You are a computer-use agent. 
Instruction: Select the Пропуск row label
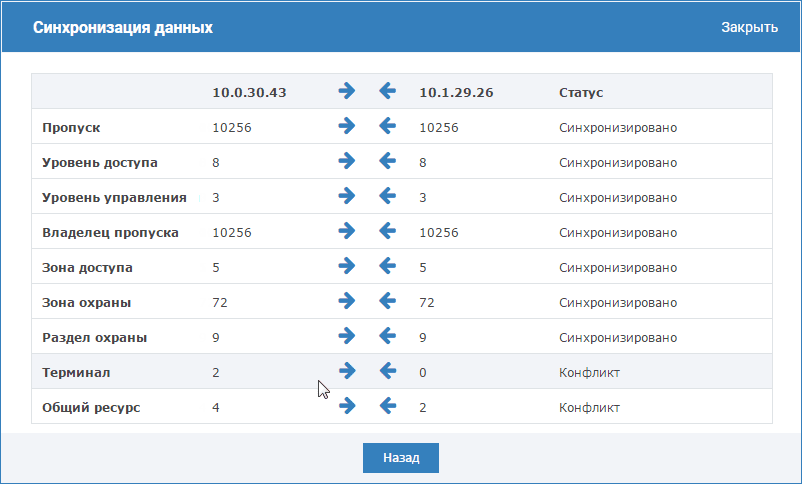click(x=71, y=128)
